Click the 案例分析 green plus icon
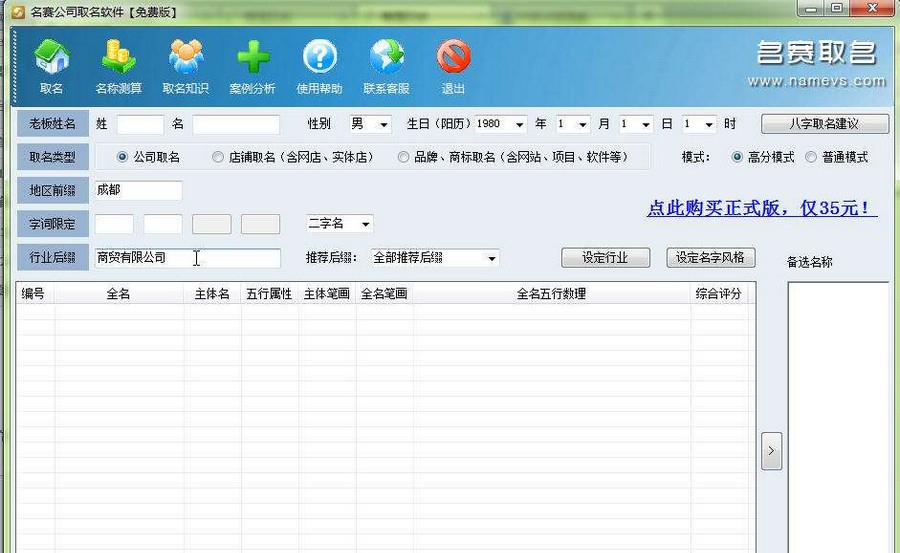Image resolution: width=900 pixels, height=553 pixels. click(x=253, y=58)
